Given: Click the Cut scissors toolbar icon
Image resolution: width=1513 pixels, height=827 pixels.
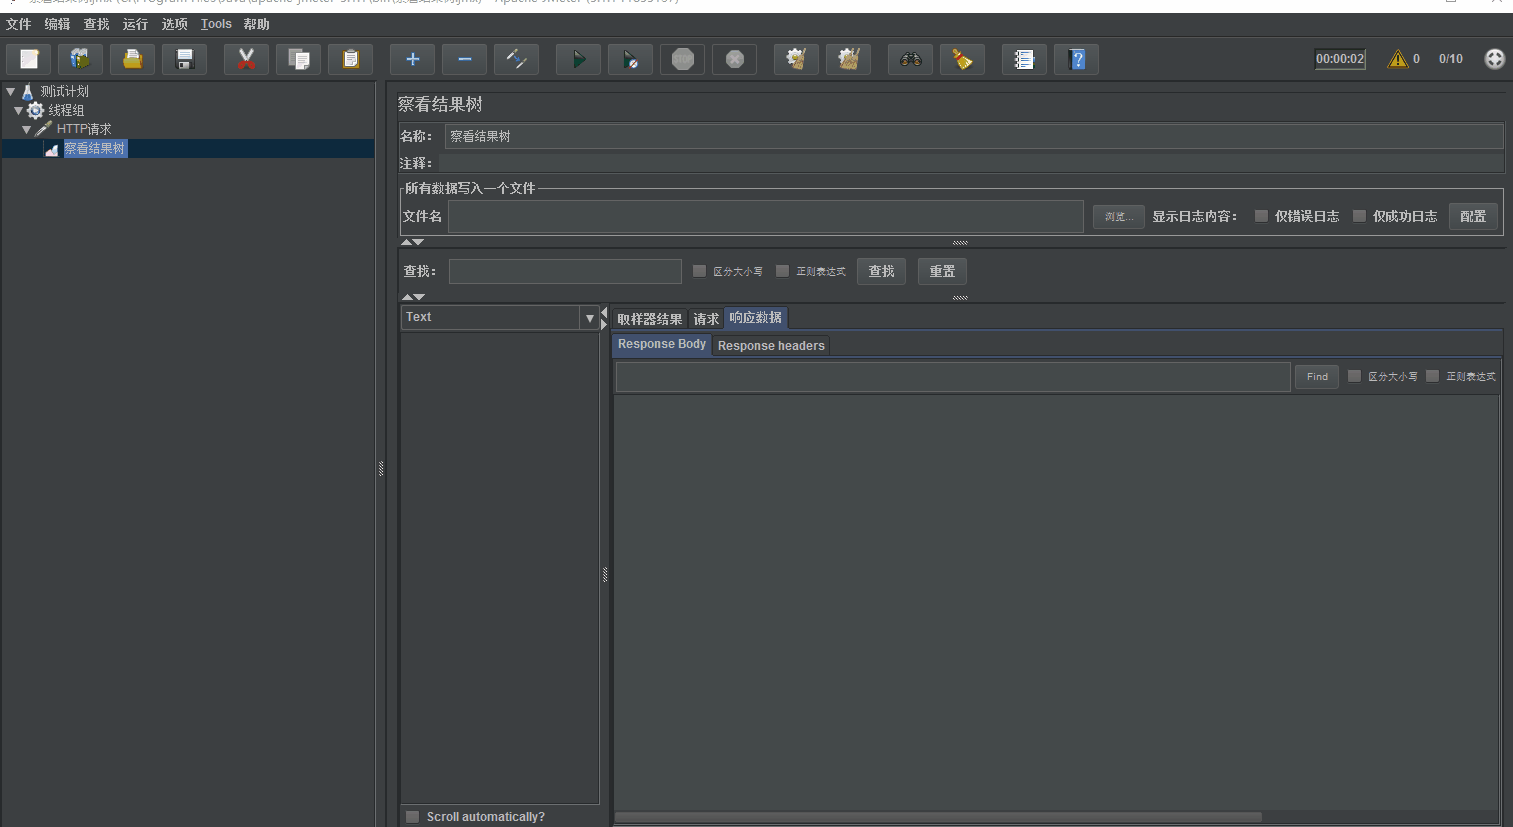Looking at the screenshot, I should click(x=246, y=60).
